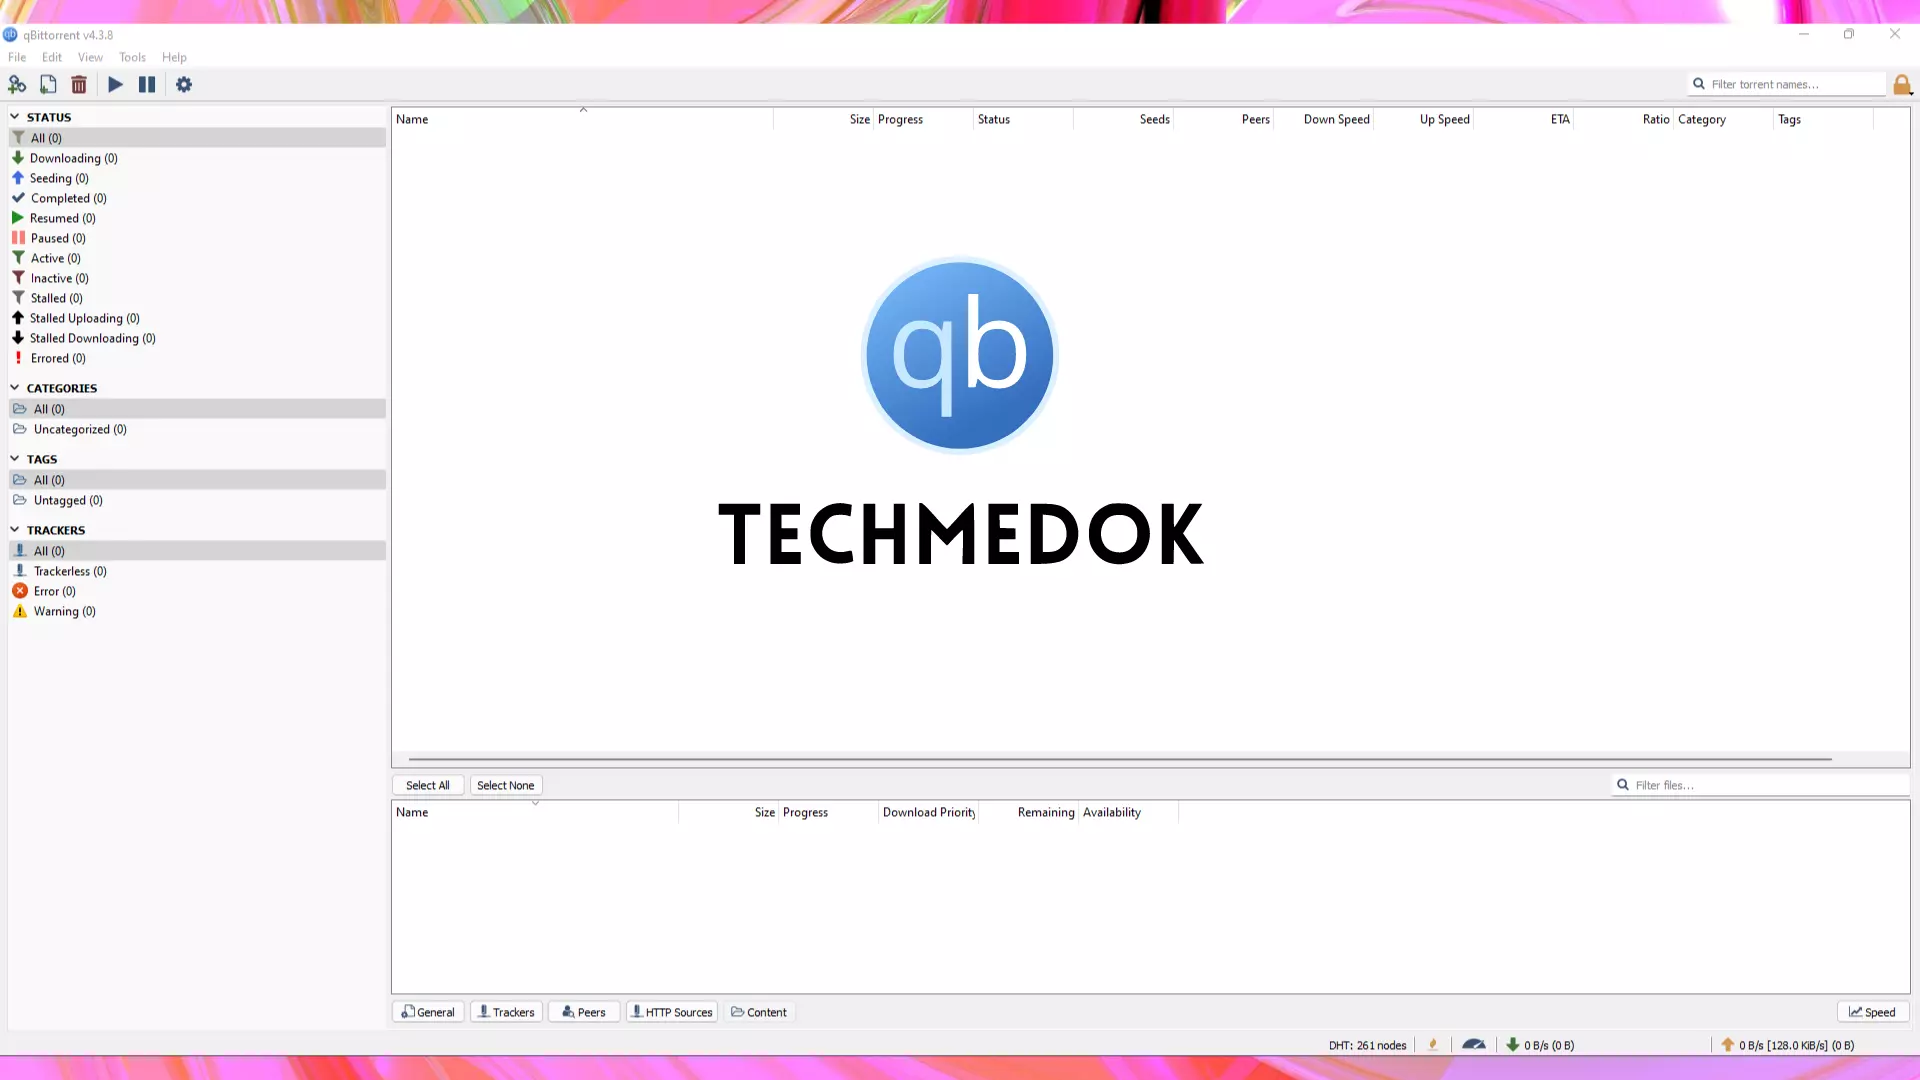Sort torrents by ETA column

[1524, 119]
